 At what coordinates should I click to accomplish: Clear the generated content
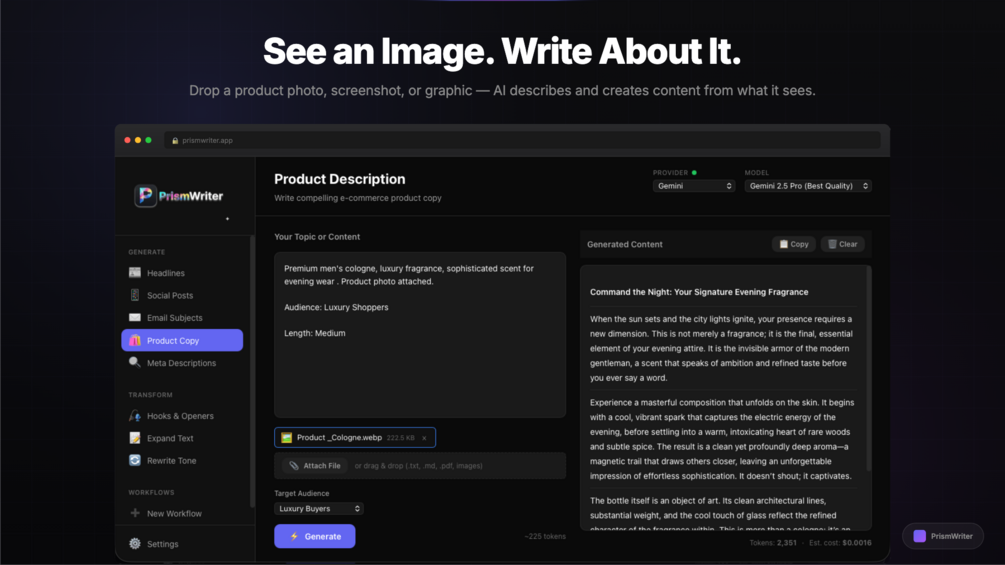842,244
